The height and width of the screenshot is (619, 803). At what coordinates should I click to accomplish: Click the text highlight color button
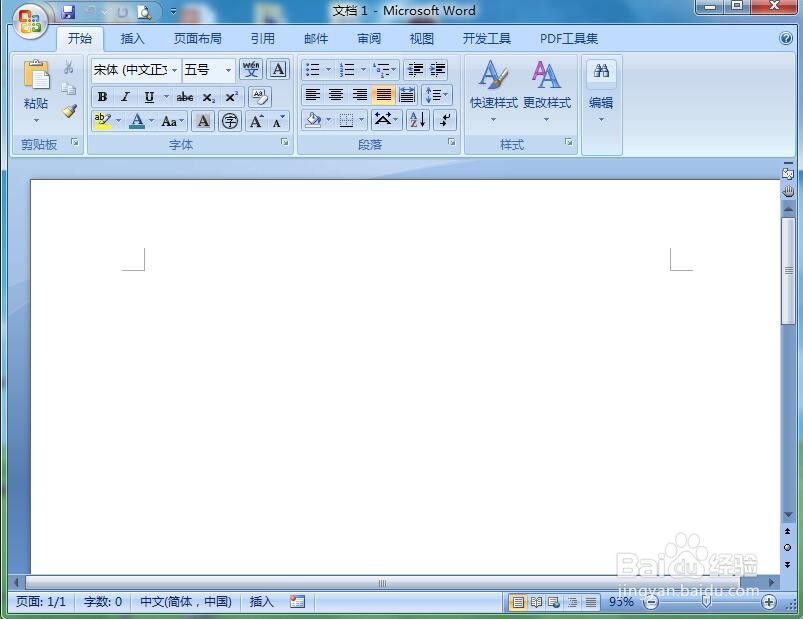click(103, 121)
